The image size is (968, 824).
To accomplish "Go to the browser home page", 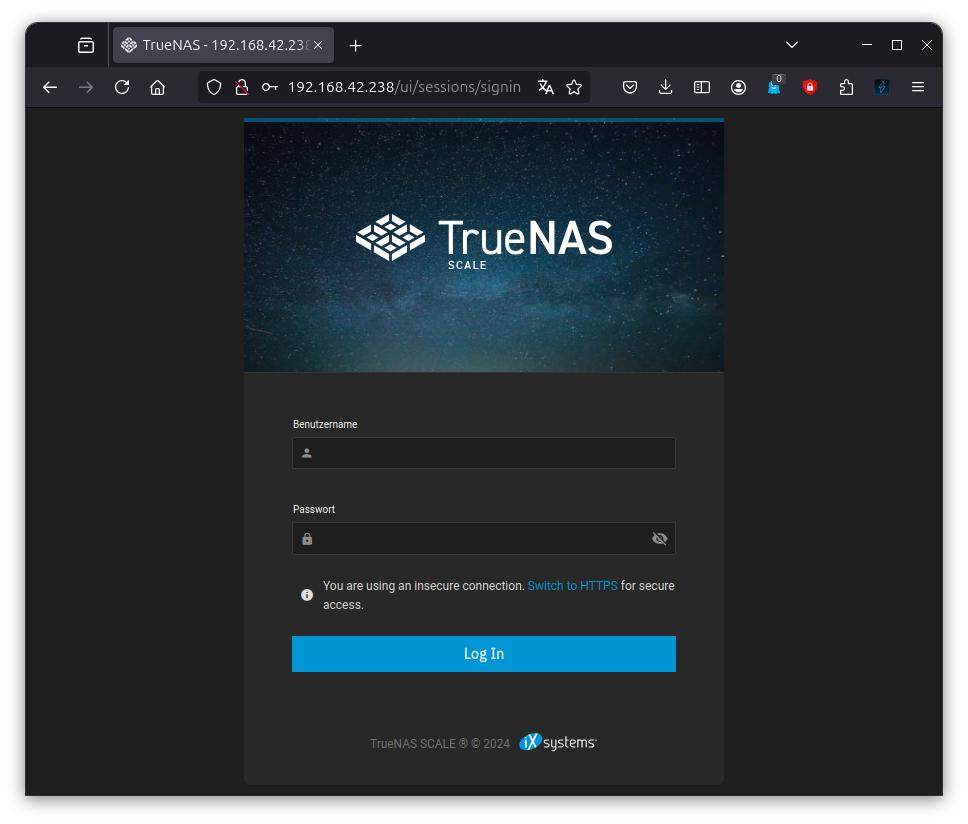I will click(157, 87).
